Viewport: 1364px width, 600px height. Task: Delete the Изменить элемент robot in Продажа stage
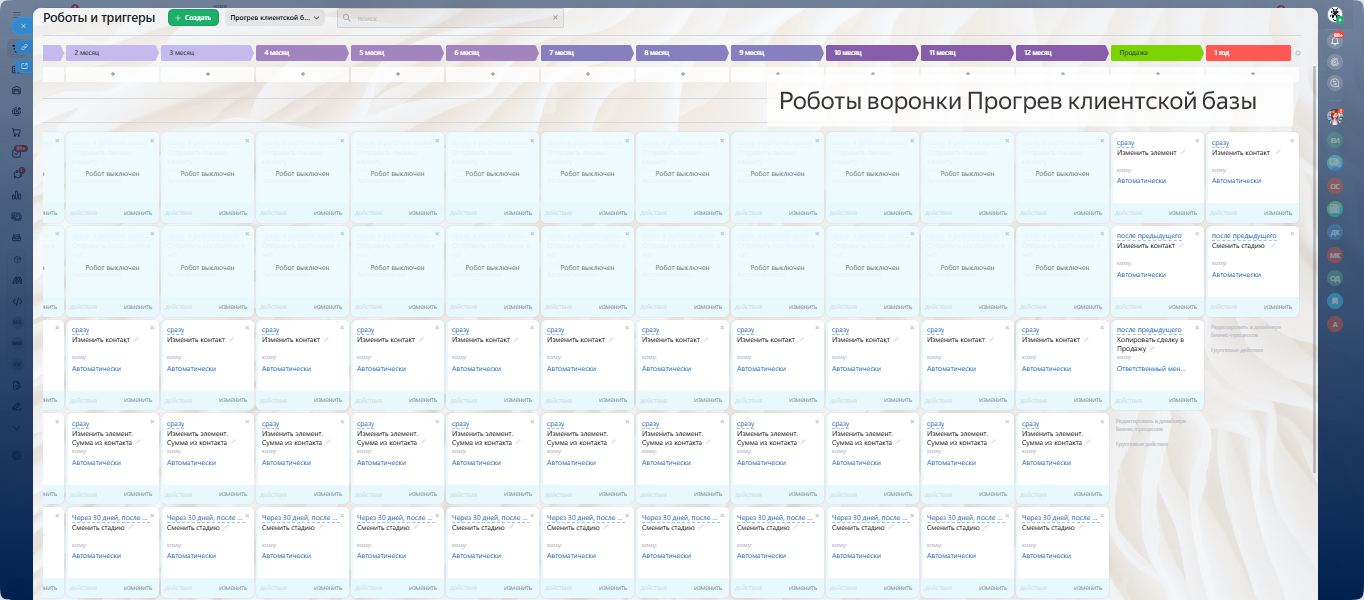coord(1197,140)
